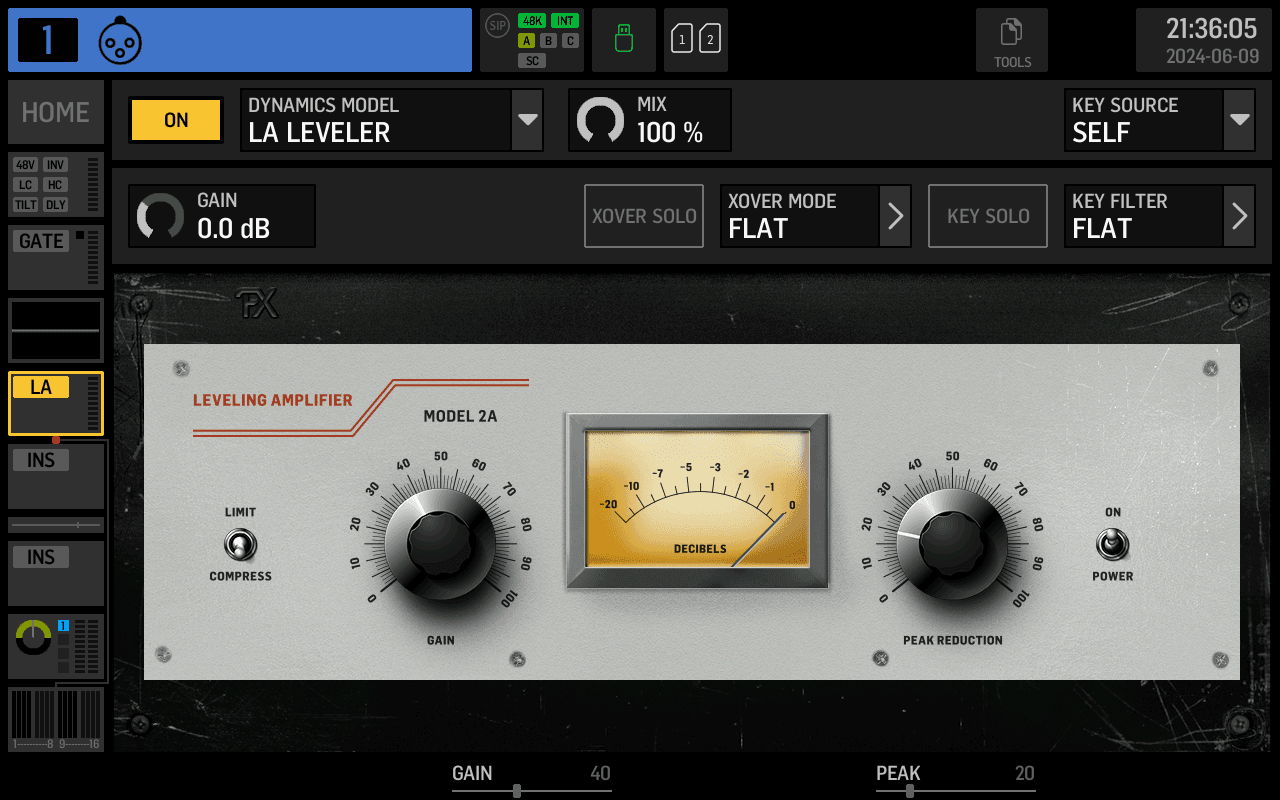Open the pan knob block in sidebar
1280x800 pixels.
tap(56, 647)
